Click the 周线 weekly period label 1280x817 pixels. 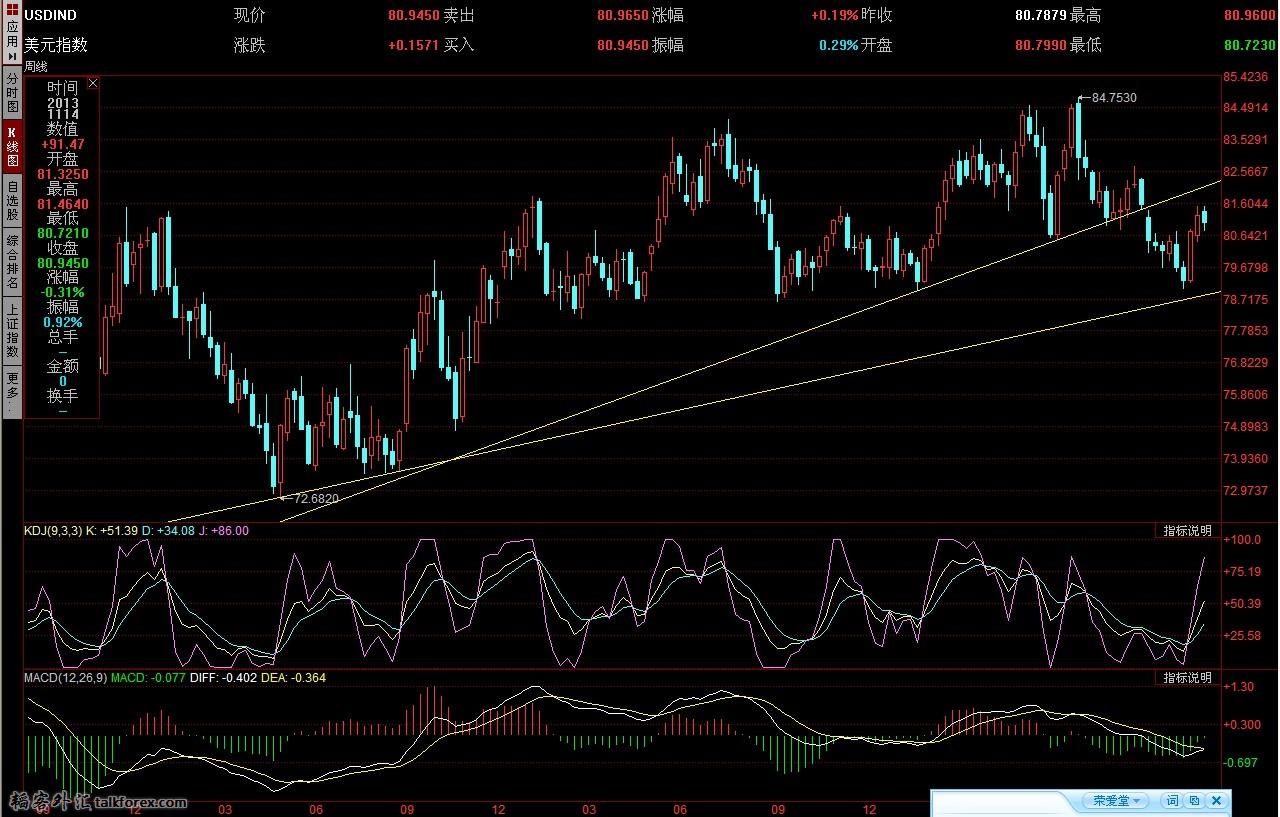point(36,66)
